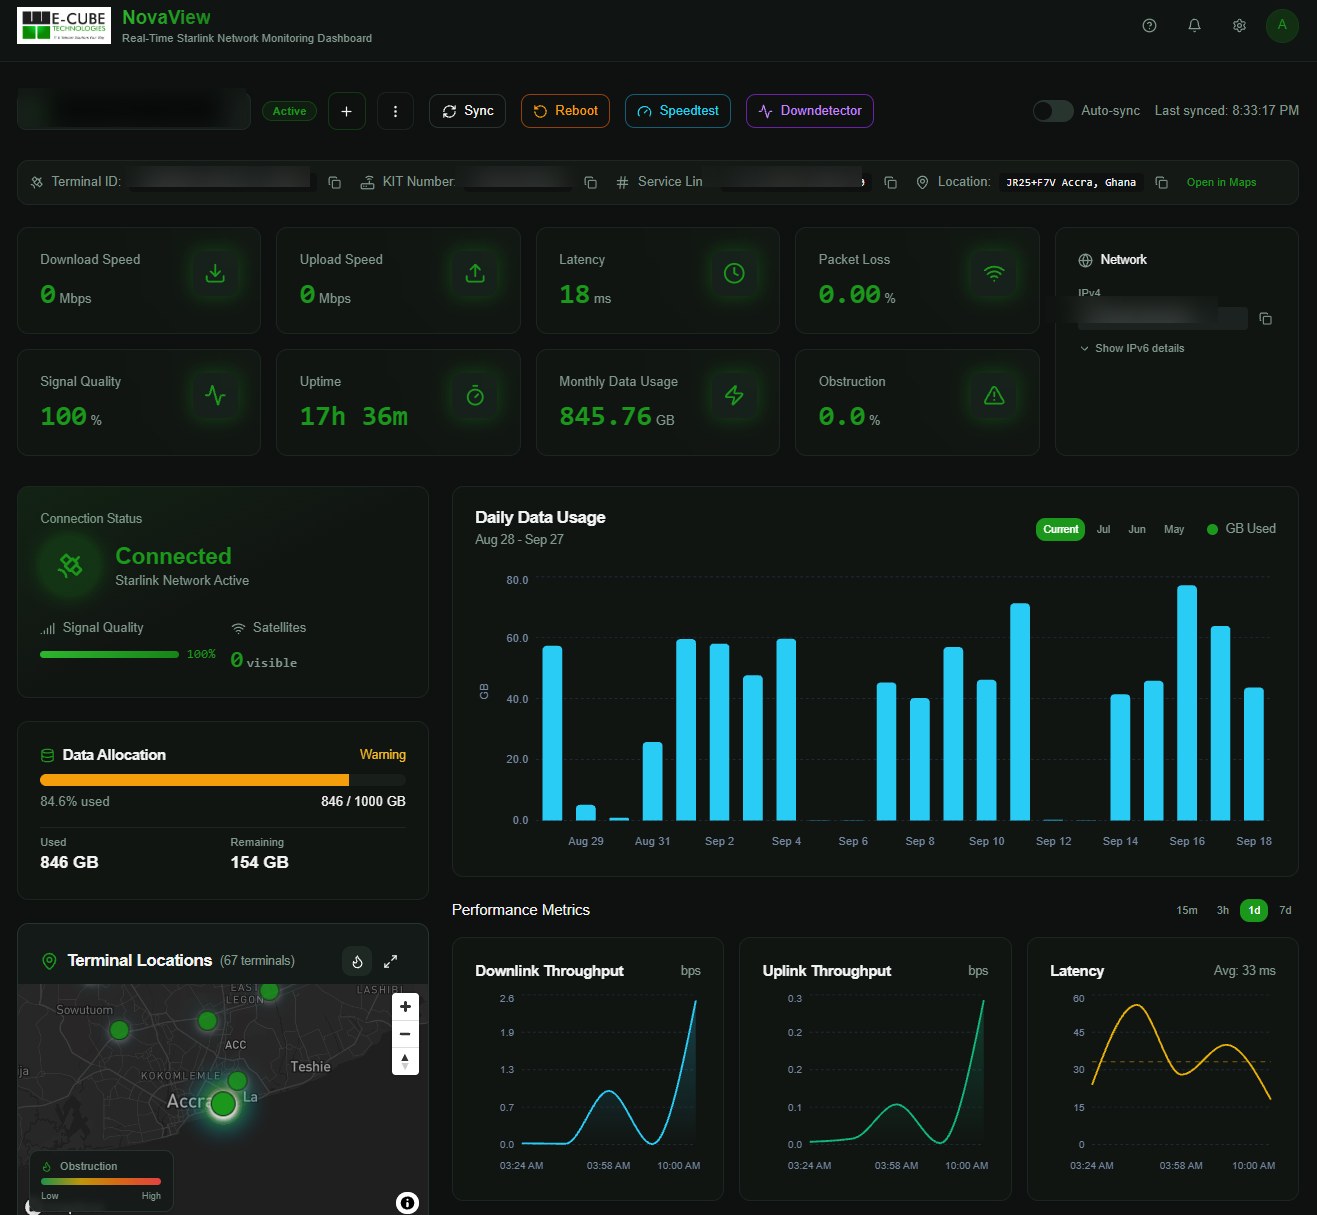
Task: Set Performance Metrics range to 15m
Action: point(1187,910)
